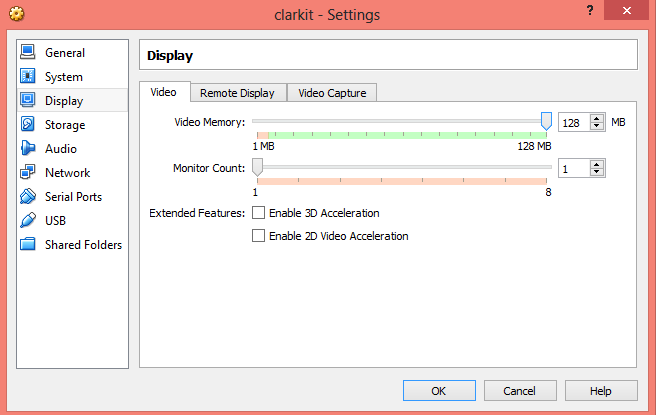Click the question mark help icon in title bar

tap(590, 10)
